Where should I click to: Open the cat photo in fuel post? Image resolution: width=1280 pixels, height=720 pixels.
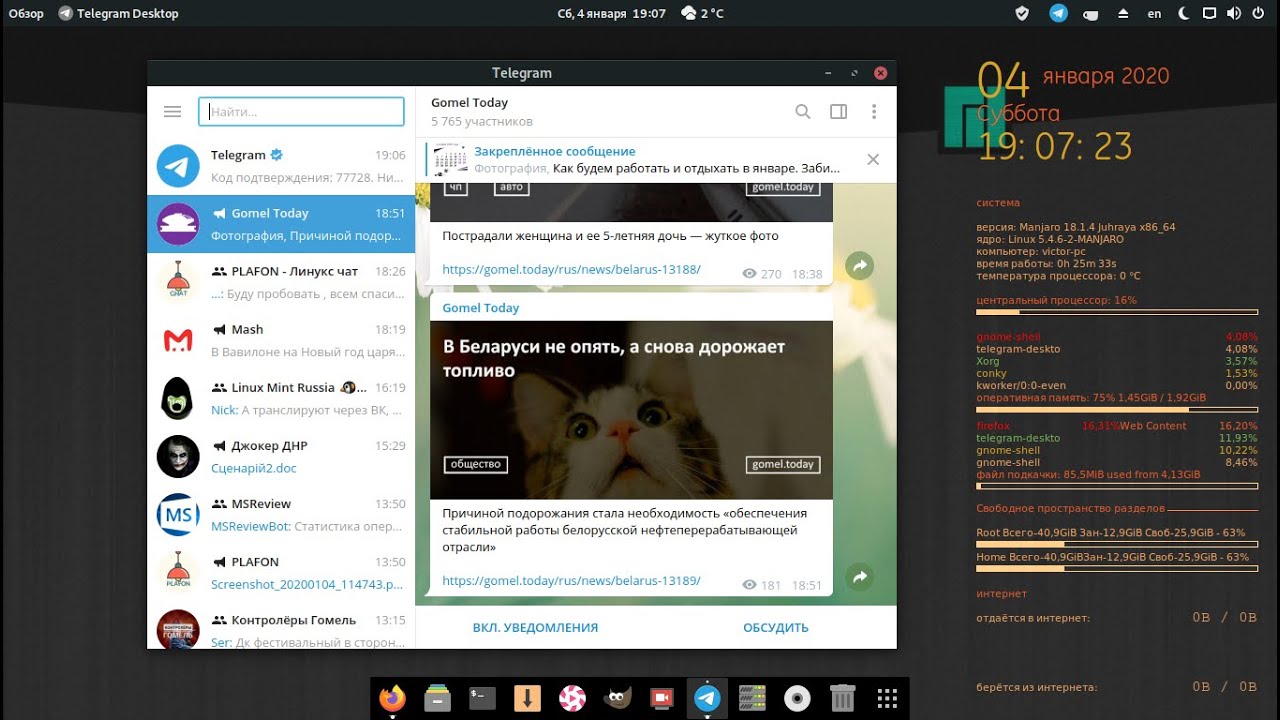coord(631,410)
